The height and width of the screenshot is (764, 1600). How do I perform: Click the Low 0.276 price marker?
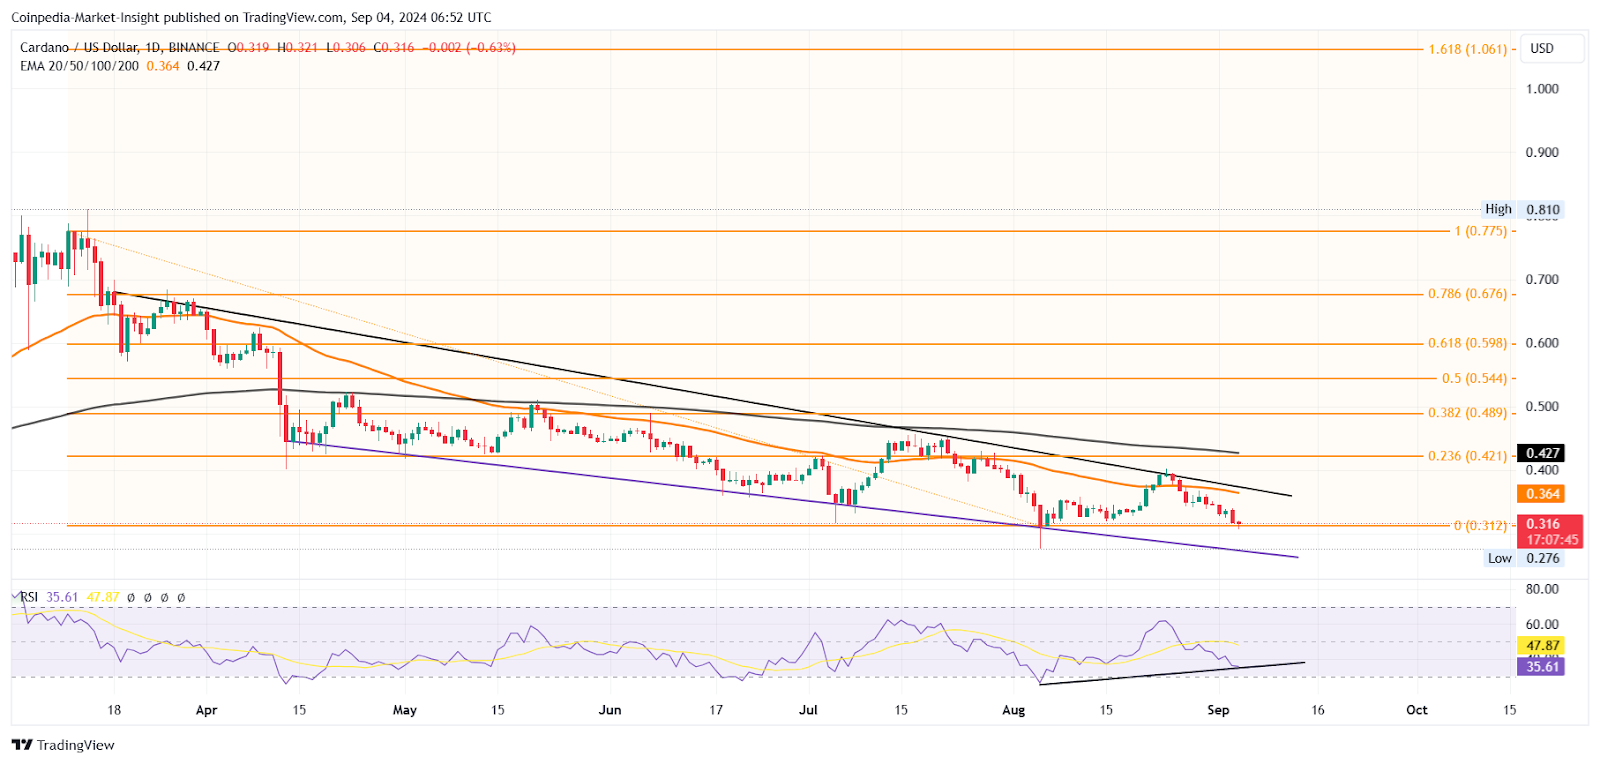pos(1523,559)
